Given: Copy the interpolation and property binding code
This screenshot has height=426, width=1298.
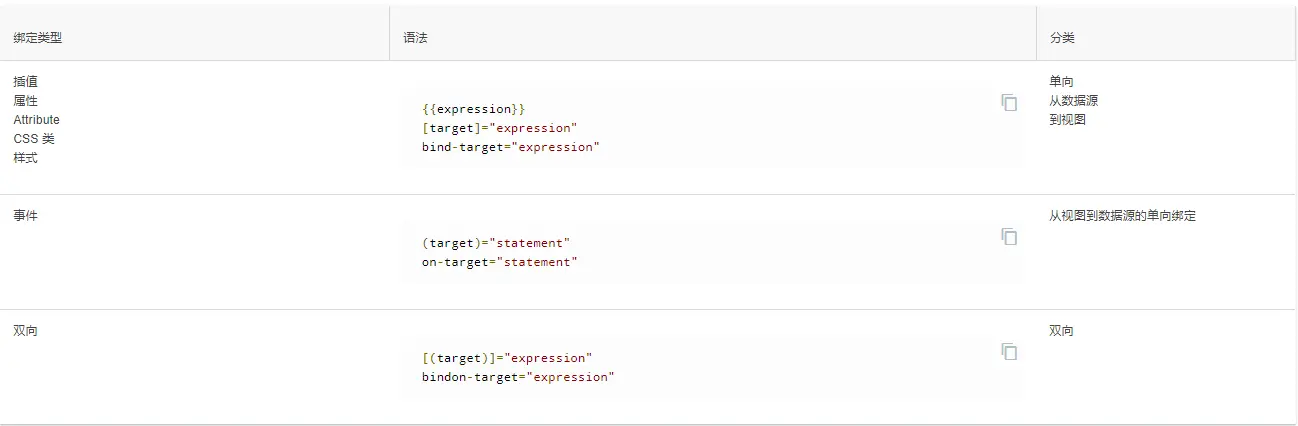Looking at the screenshot, I should coord(1009,103).
